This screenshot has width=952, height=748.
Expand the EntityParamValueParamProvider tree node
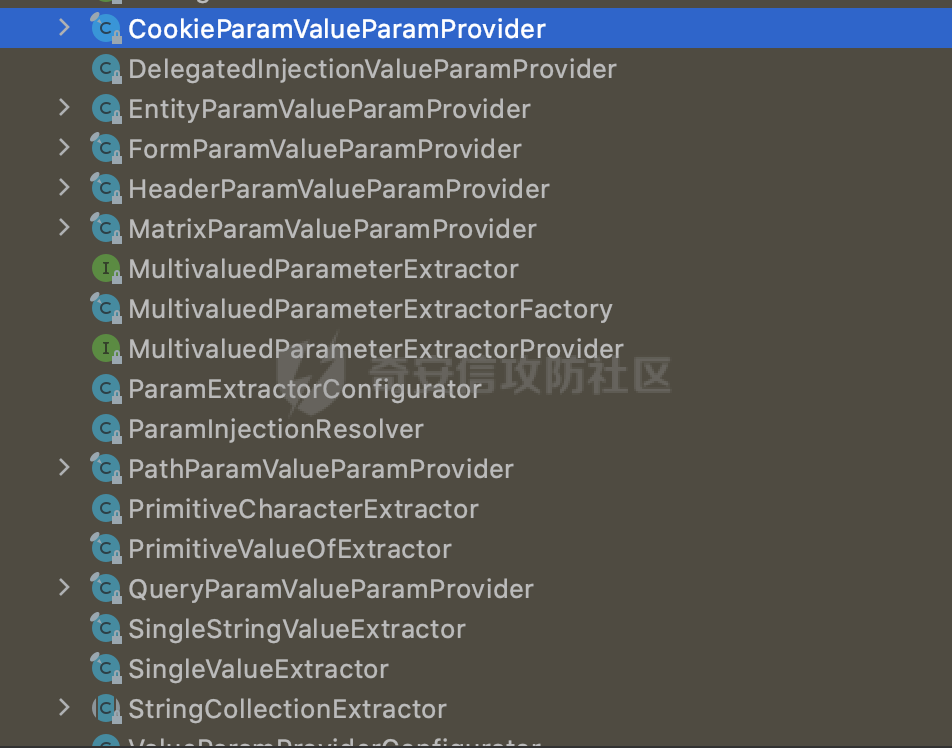65,108
